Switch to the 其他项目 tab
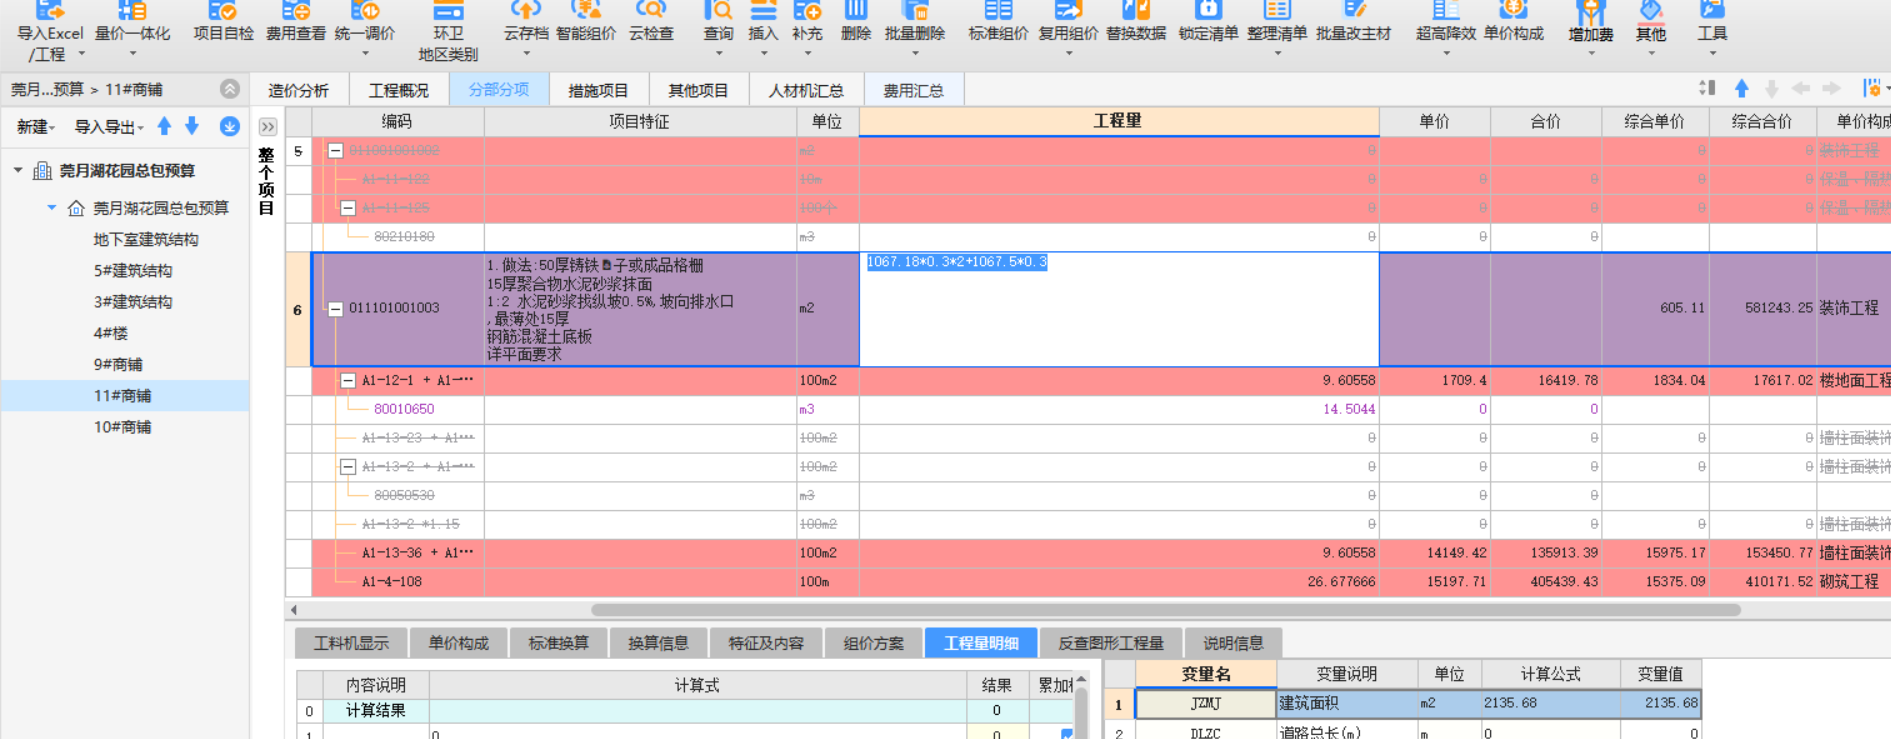 (x=698, y=90)
